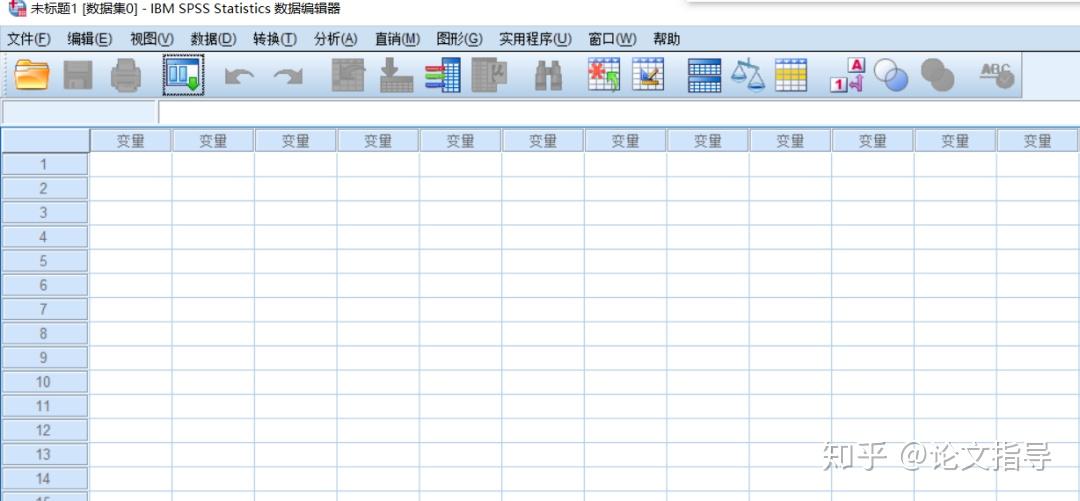This screenshot has height=501, width=1080.
Task: Select row 1 header
Action: tap(44, 164)
